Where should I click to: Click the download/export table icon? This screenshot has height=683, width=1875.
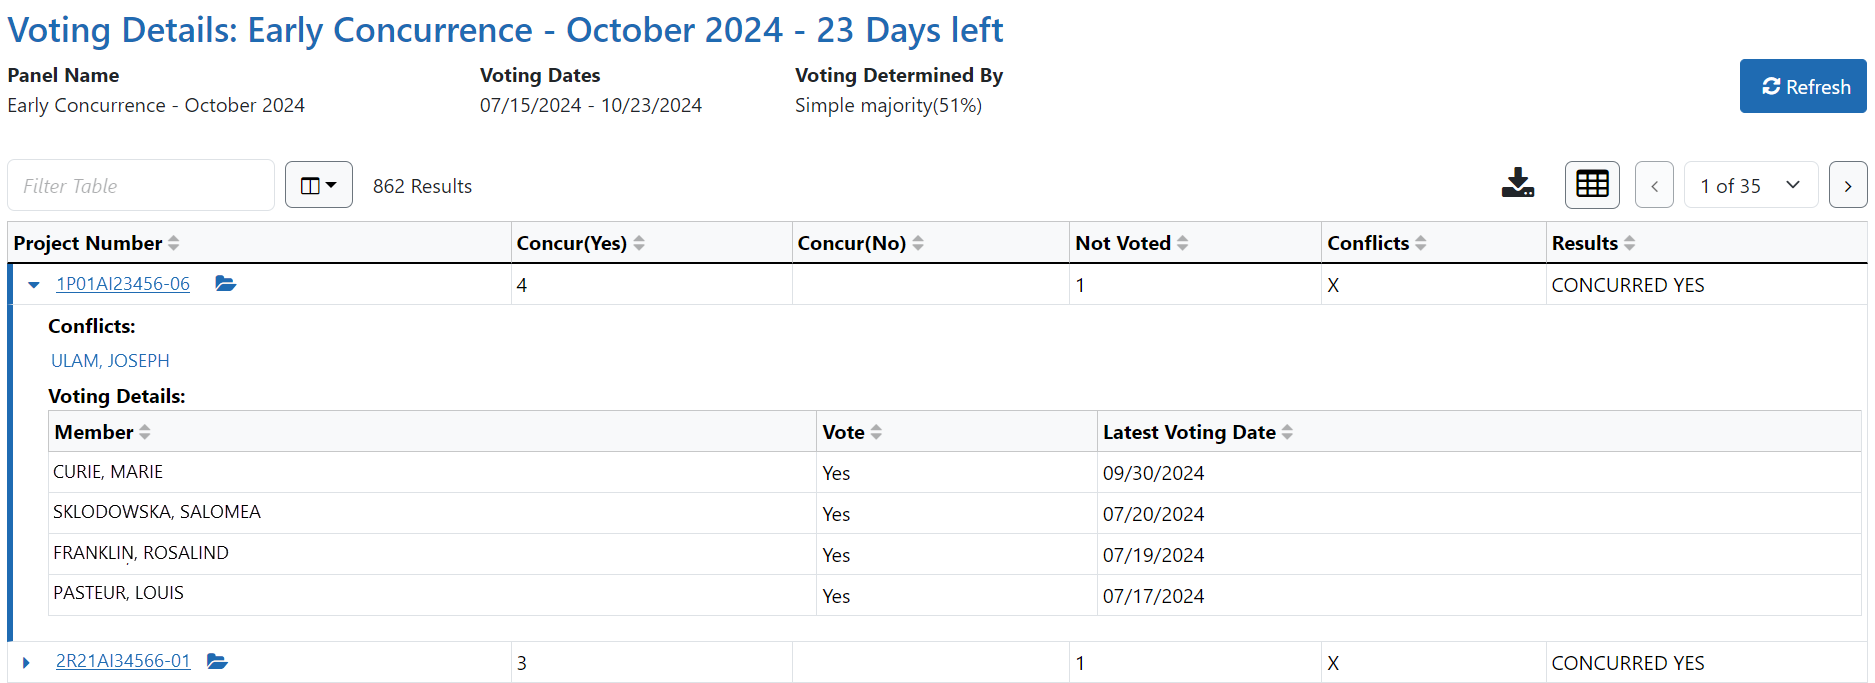point(1517,184)
